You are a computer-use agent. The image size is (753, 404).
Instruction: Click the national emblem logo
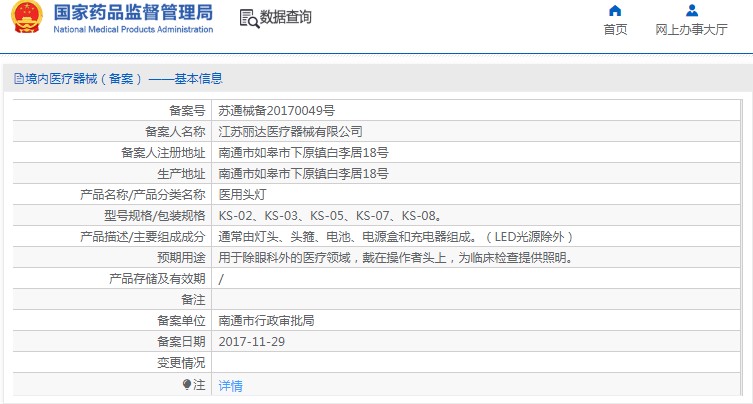pos(22,18)
